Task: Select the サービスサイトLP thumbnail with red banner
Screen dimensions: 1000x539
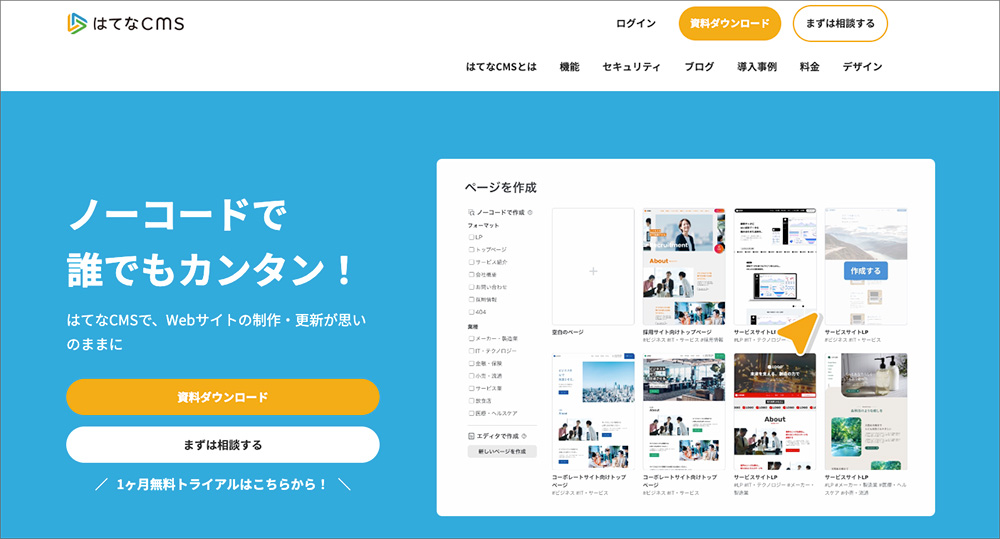Action: [x=775, y=411]
